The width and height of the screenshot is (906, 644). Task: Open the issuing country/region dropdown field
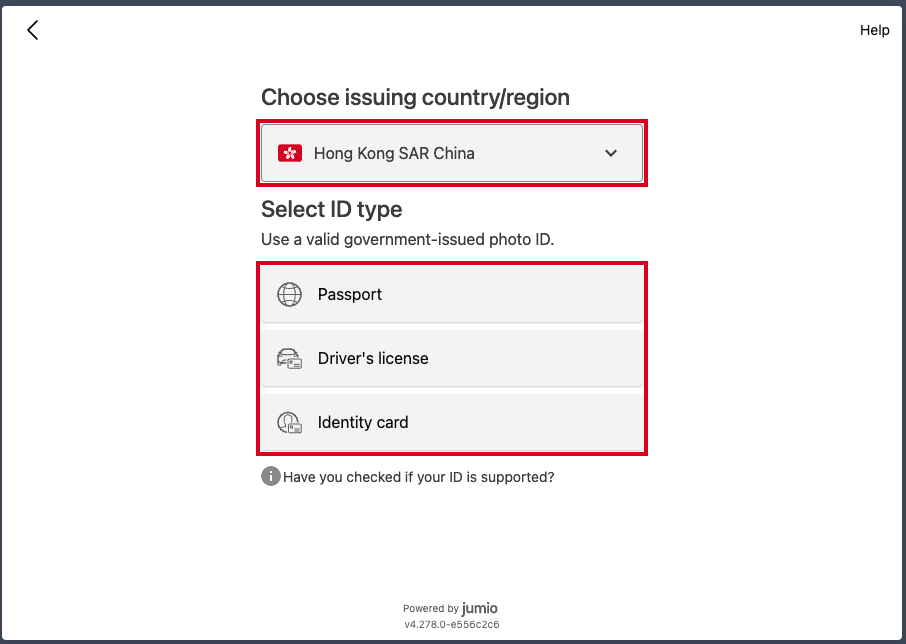452,153
